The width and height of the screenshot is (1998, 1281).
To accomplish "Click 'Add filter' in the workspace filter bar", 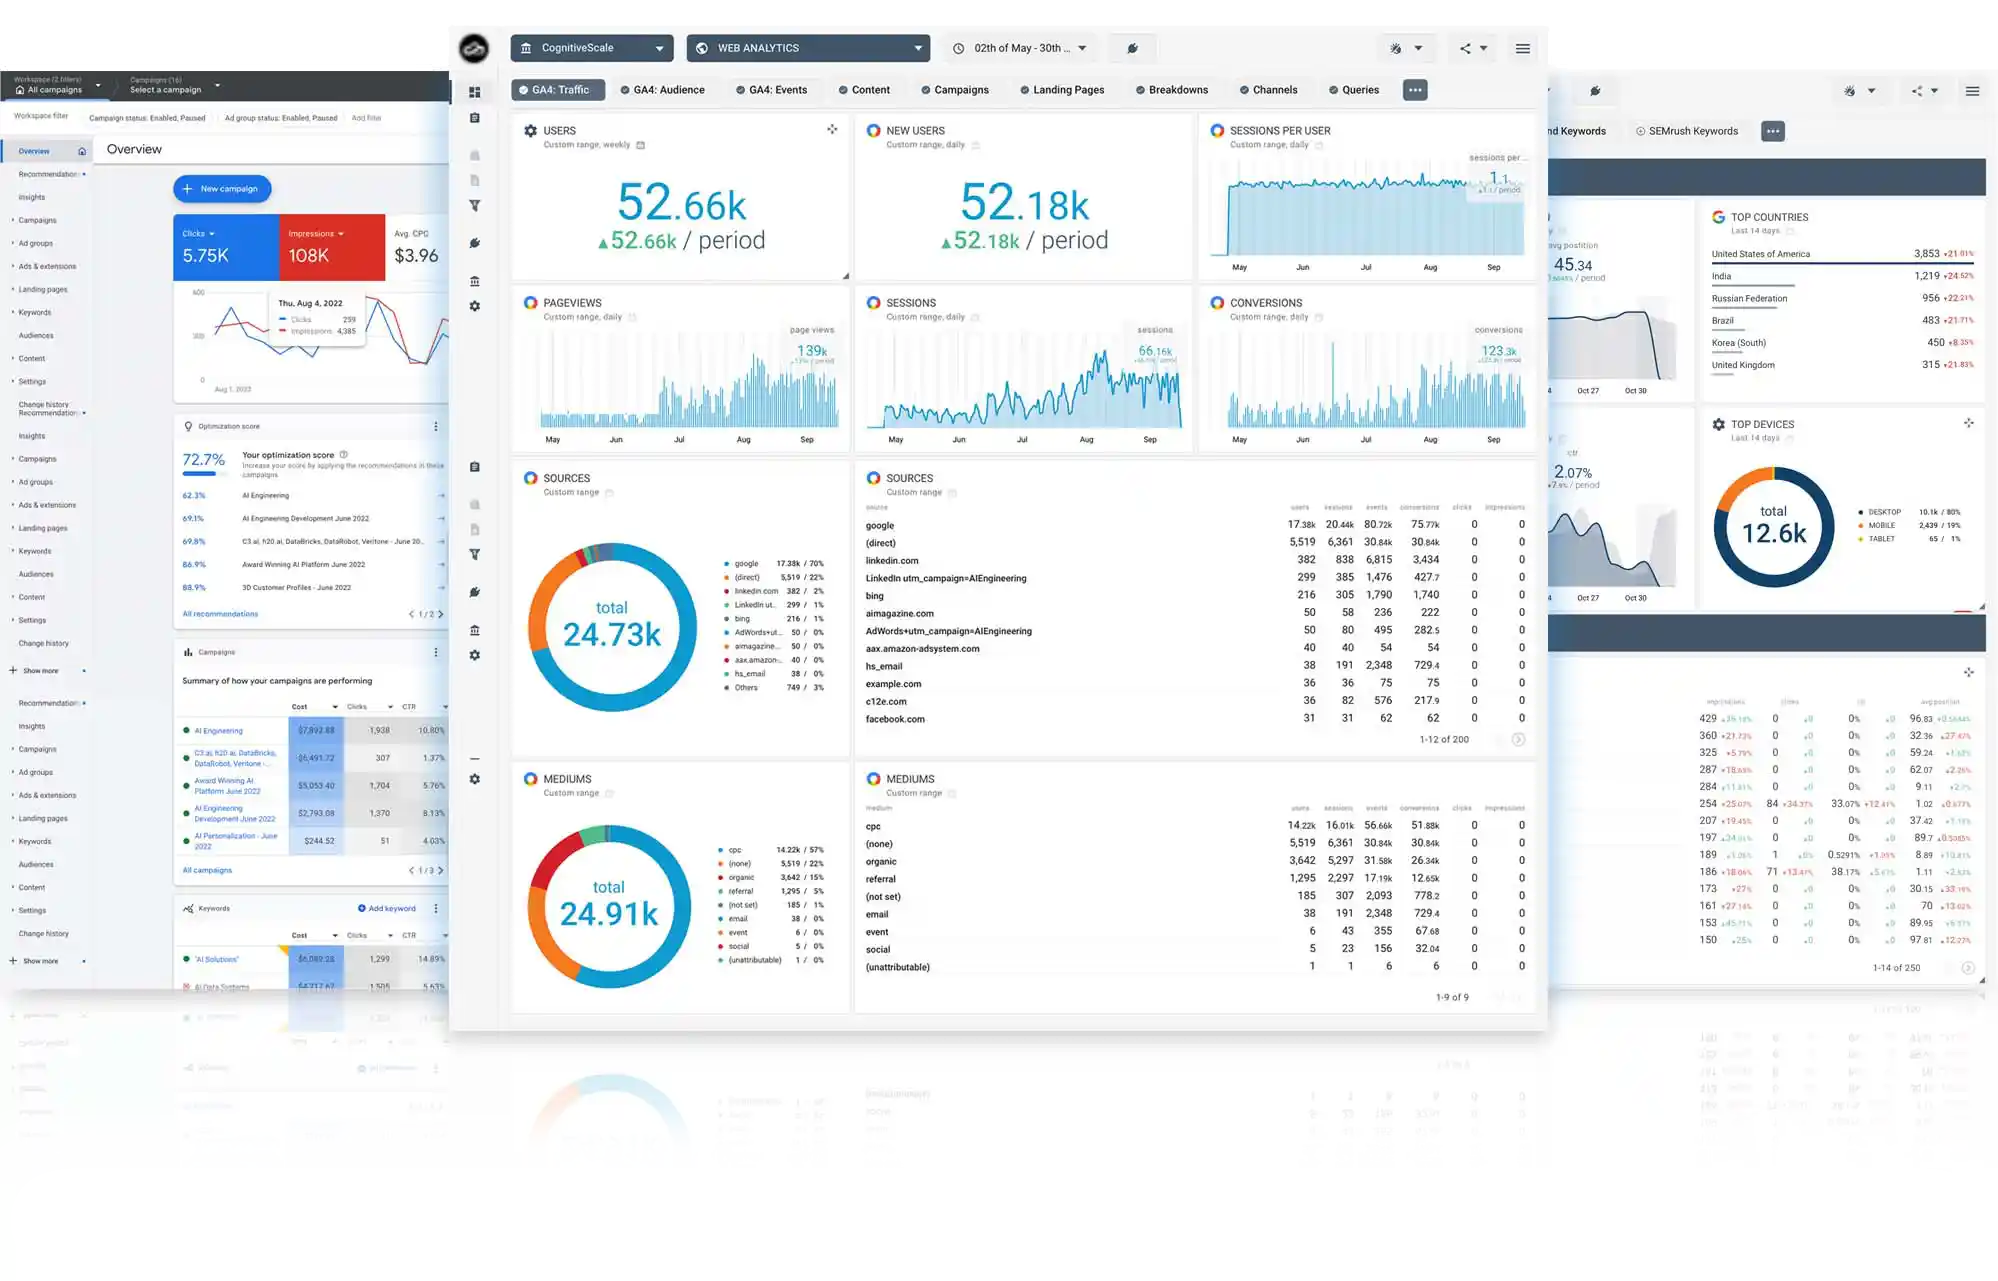I will [366, 118].
